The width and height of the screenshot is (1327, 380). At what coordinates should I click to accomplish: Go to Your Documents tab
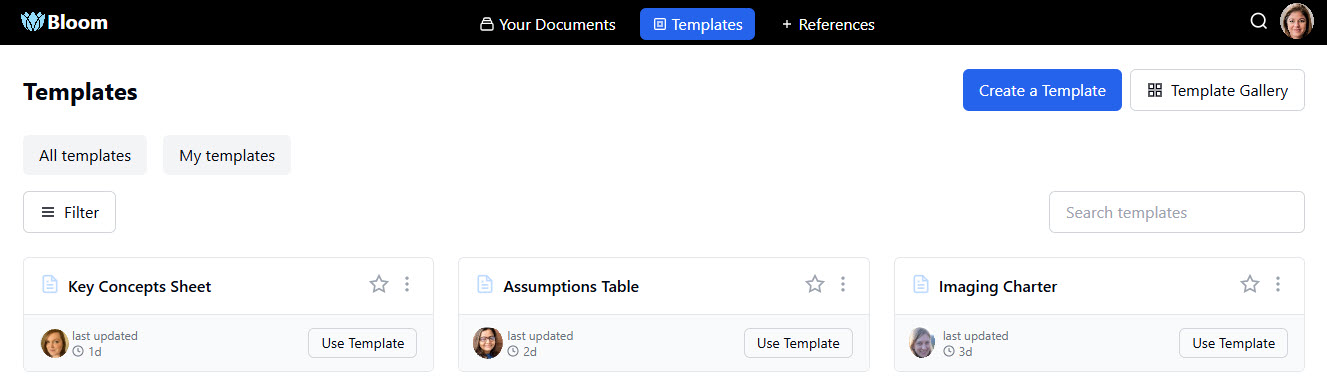tap(548, 24)
